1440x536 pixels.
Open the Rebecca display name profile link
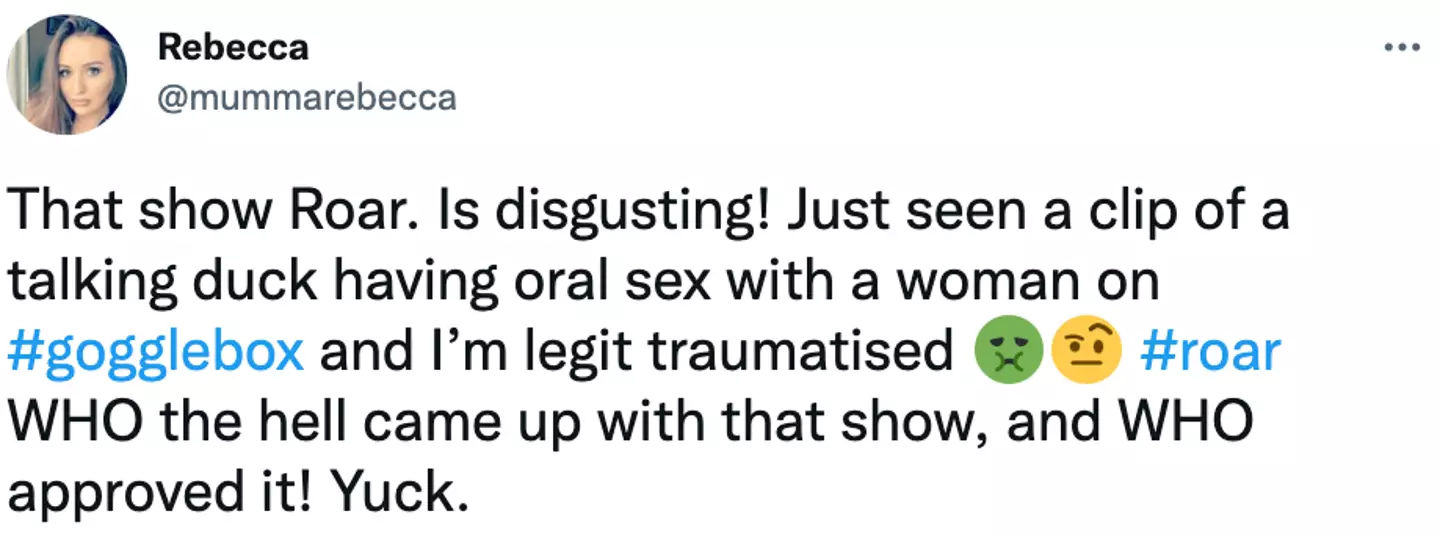(x=232, y=47)
